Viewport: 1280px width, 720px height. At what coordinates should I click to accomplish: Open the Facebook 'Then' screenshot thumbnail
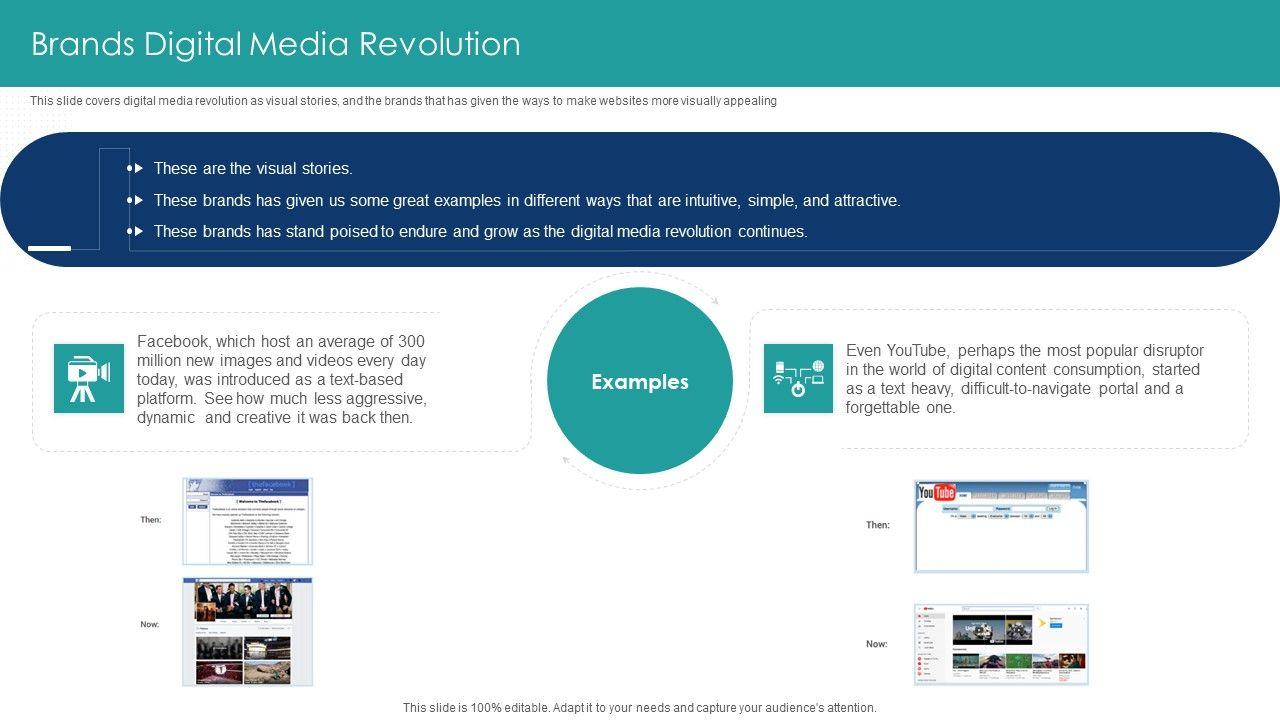click(x=247, y=521)
